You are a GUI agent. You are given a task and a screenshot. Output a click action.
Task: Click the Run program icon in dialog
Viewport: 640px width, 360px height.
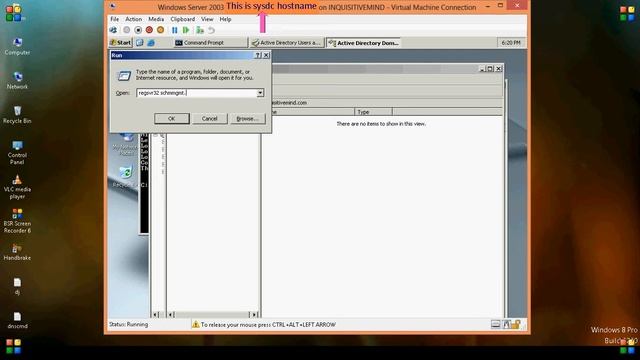coord(124,76)
